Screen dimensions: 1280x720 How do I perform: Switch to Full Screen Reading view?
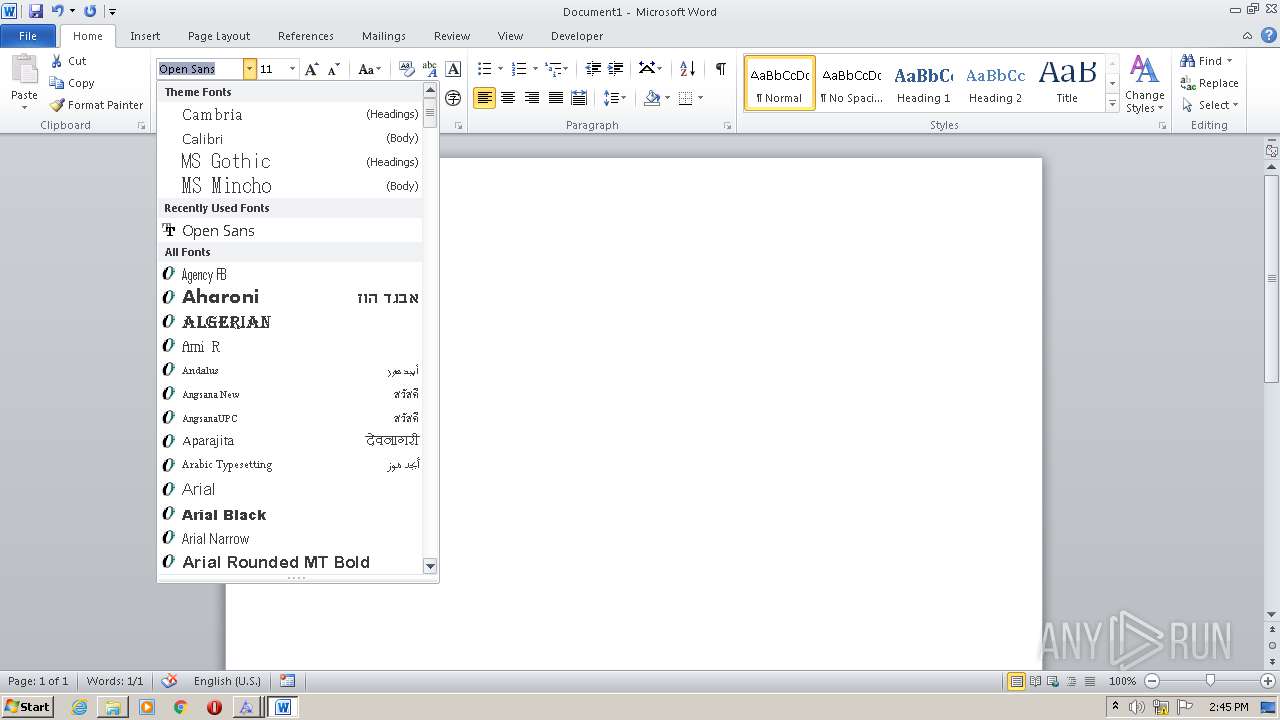(x=1034, y=681)
